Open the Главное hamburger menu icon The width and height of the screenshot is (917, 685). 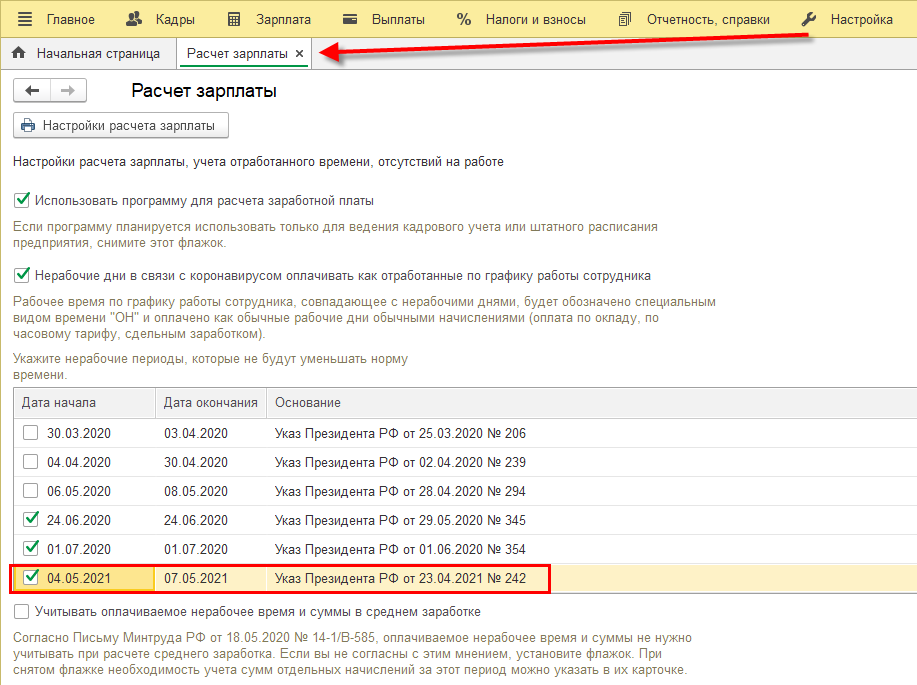point(25,19)
